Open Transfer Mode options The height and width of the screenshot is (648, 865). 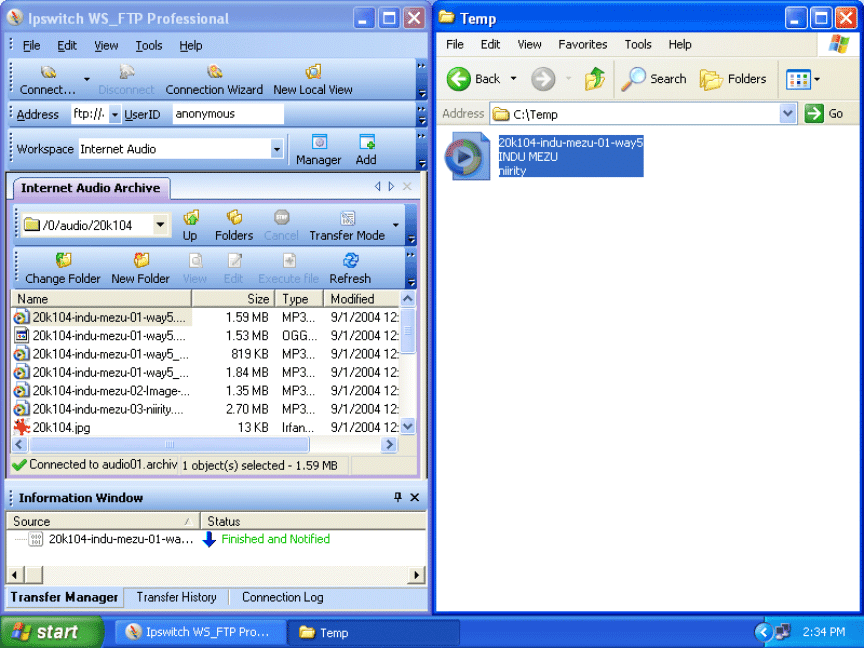coord(347,225)
